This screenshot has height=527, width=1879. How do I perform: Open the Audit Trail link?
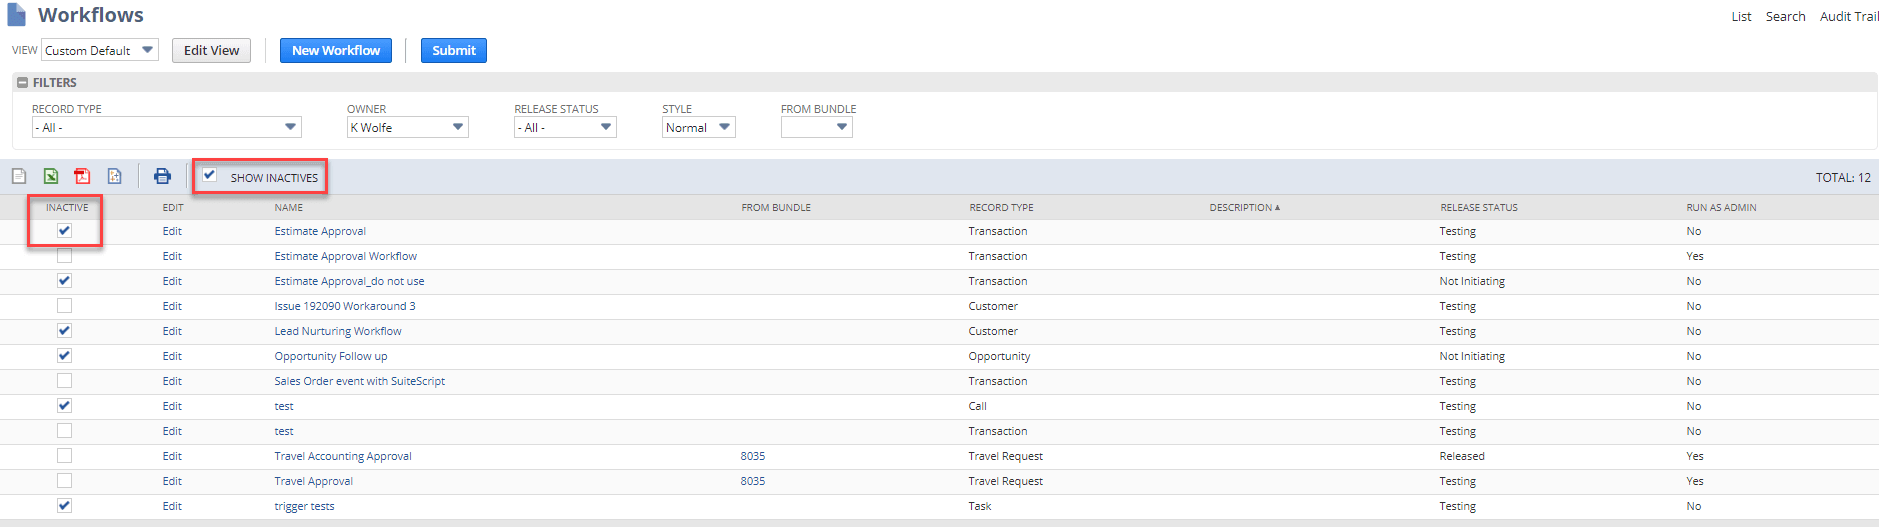(x=1849, y=16)
